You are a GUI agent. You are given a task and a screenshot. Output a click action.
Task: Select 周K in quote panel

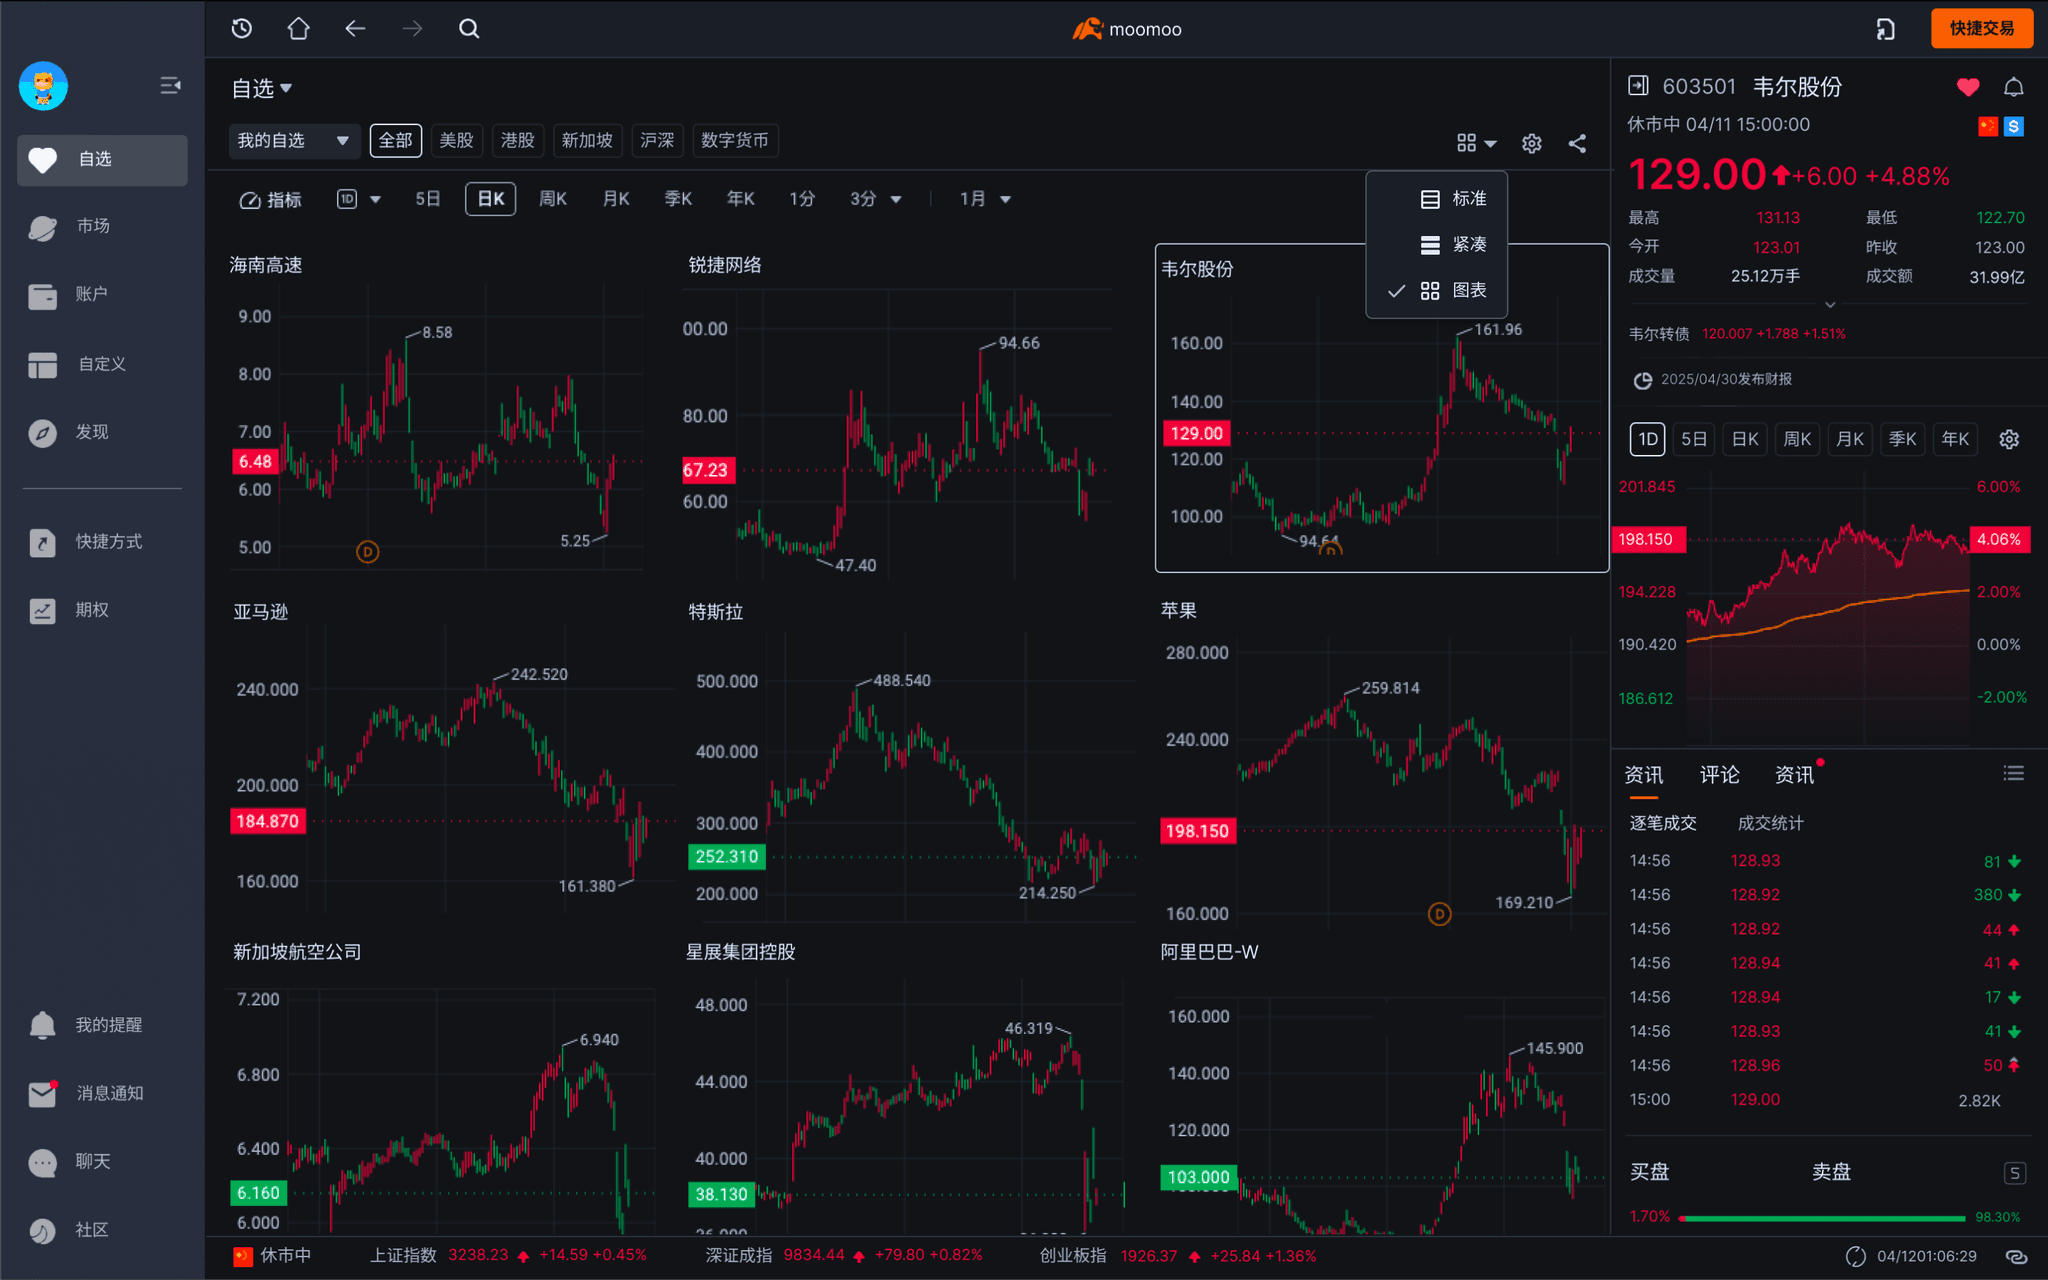pos(1797,439)
